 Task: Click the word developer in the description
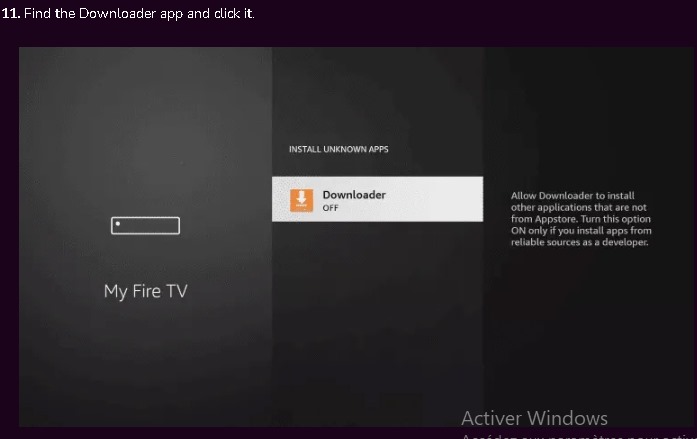pyautogui.click(x=624, y=242)
